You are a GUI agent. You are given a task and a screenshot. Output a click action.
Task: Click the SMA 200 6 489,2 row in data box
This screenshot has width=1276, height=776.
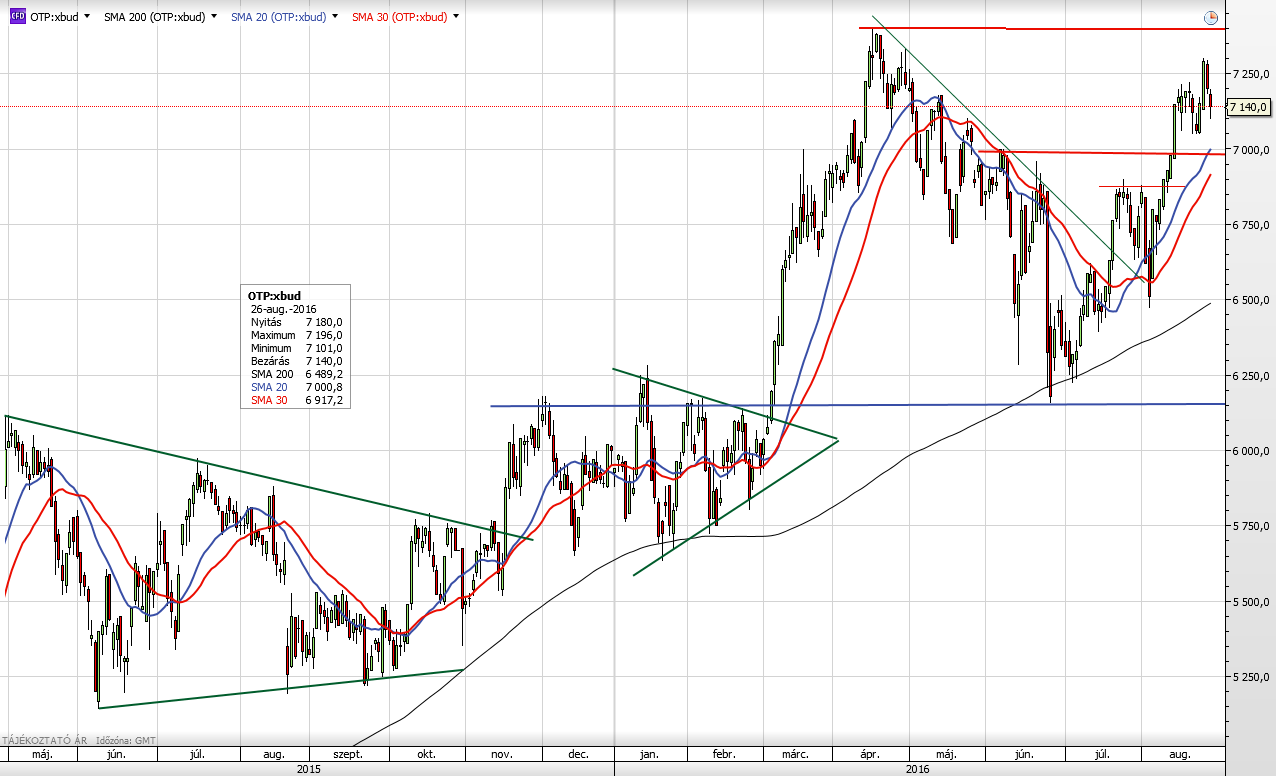click(297, 374)
